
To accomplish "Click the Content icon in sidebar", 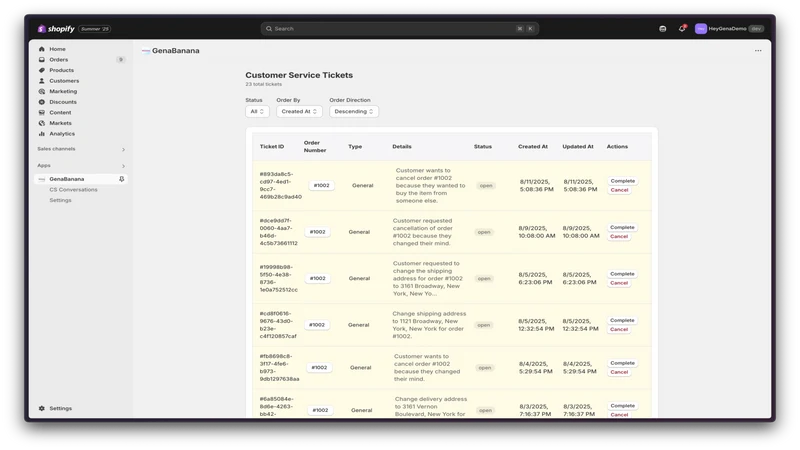I will (42, 113).
